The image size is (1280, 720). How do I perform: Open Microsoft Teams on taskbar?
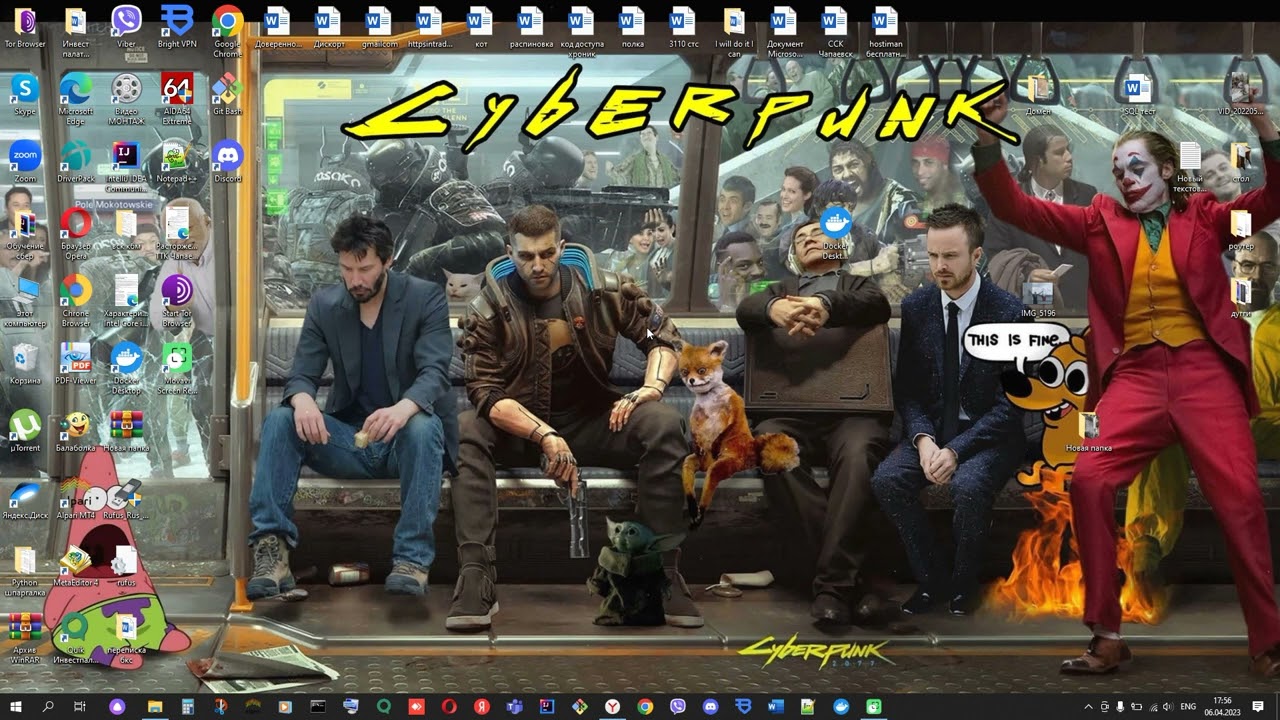(x=514, y=707)
